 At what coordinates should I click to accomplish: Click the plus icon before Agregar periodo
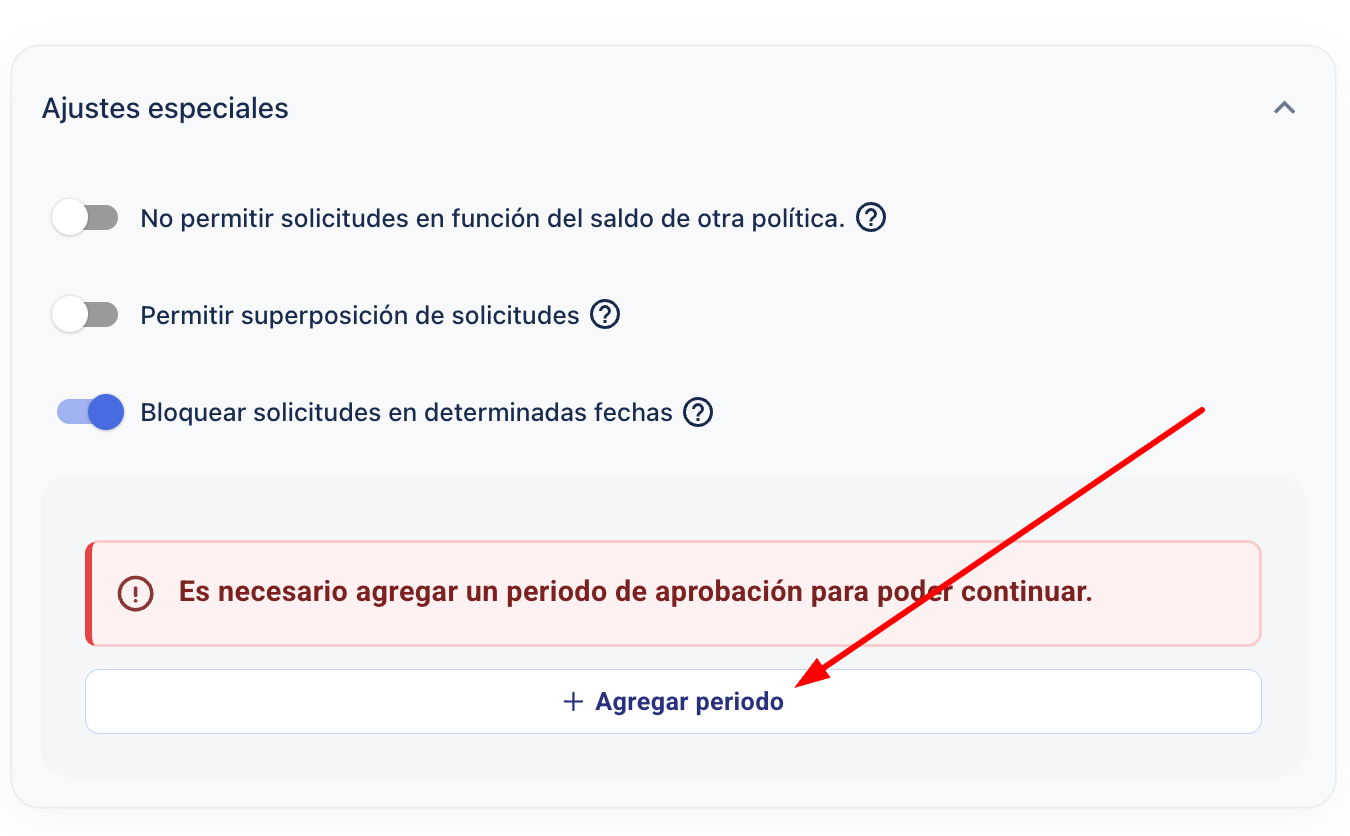[x=573, y=702]
